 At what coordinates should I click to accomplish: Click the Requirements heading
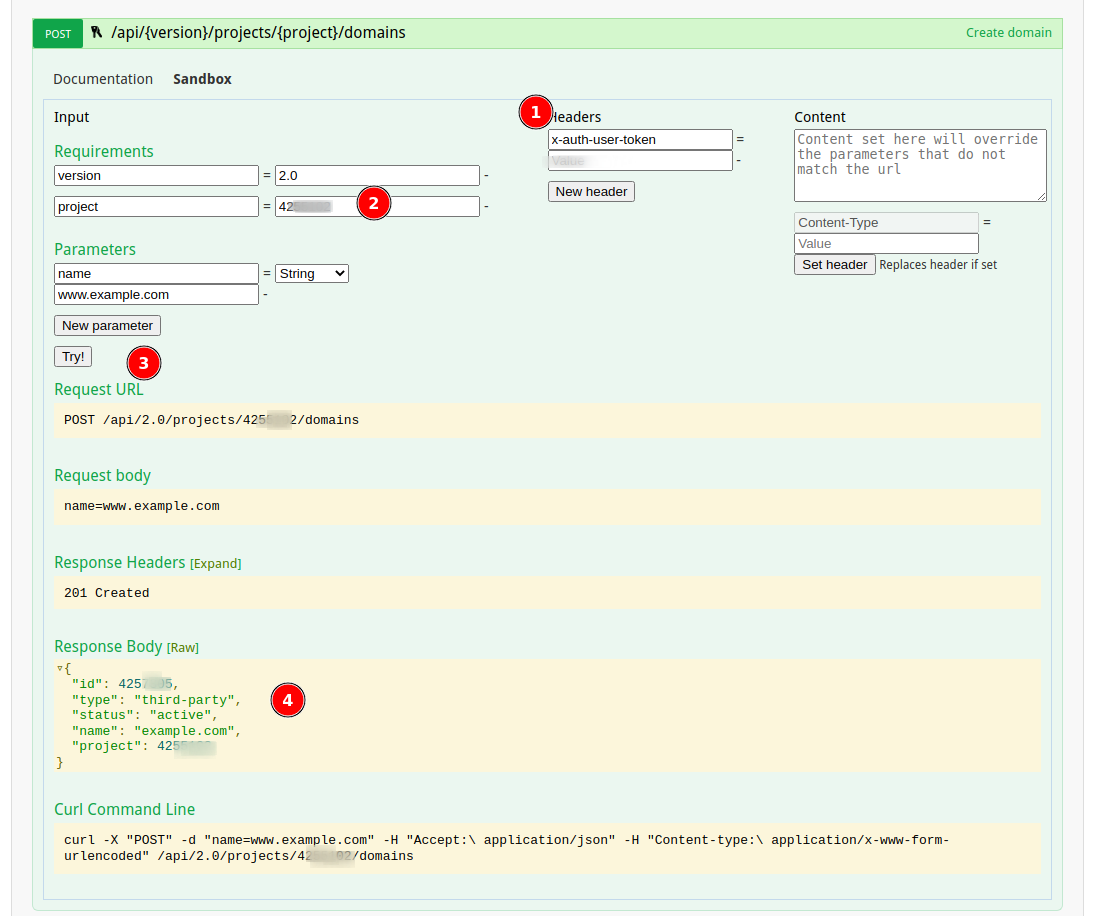tap(104, 151)
